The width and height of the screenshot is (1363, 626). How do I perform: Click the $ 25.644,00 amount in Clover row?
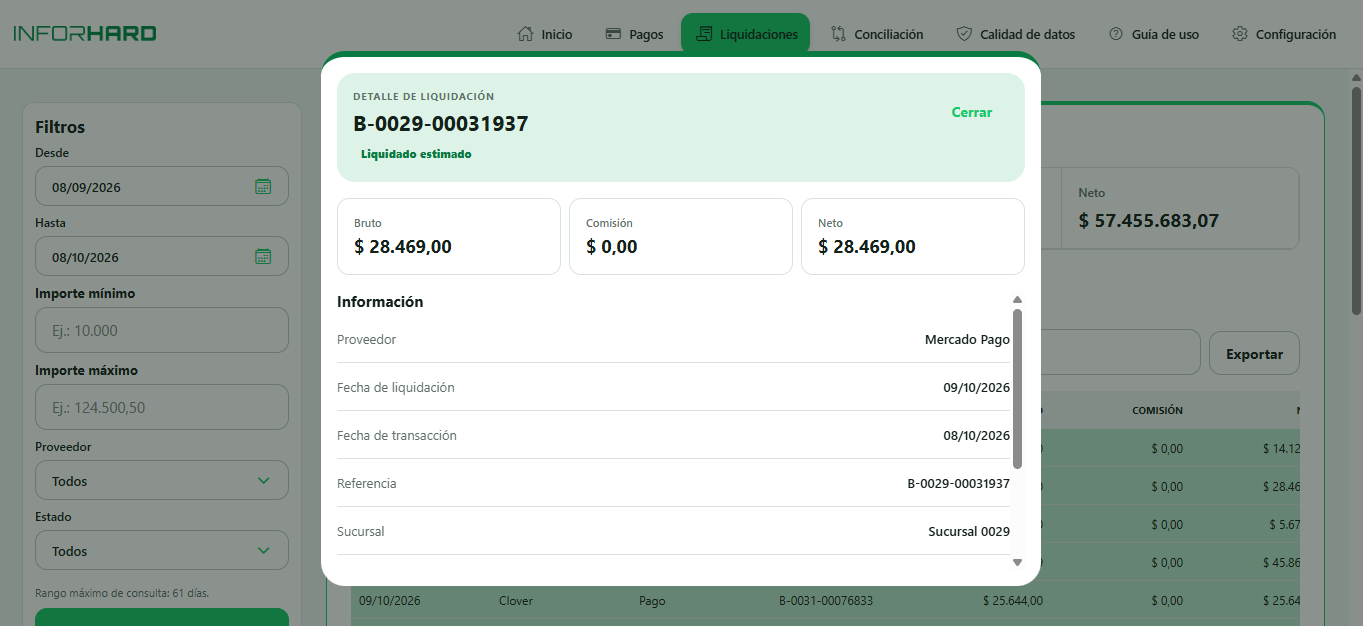[x=1013, y=601]
